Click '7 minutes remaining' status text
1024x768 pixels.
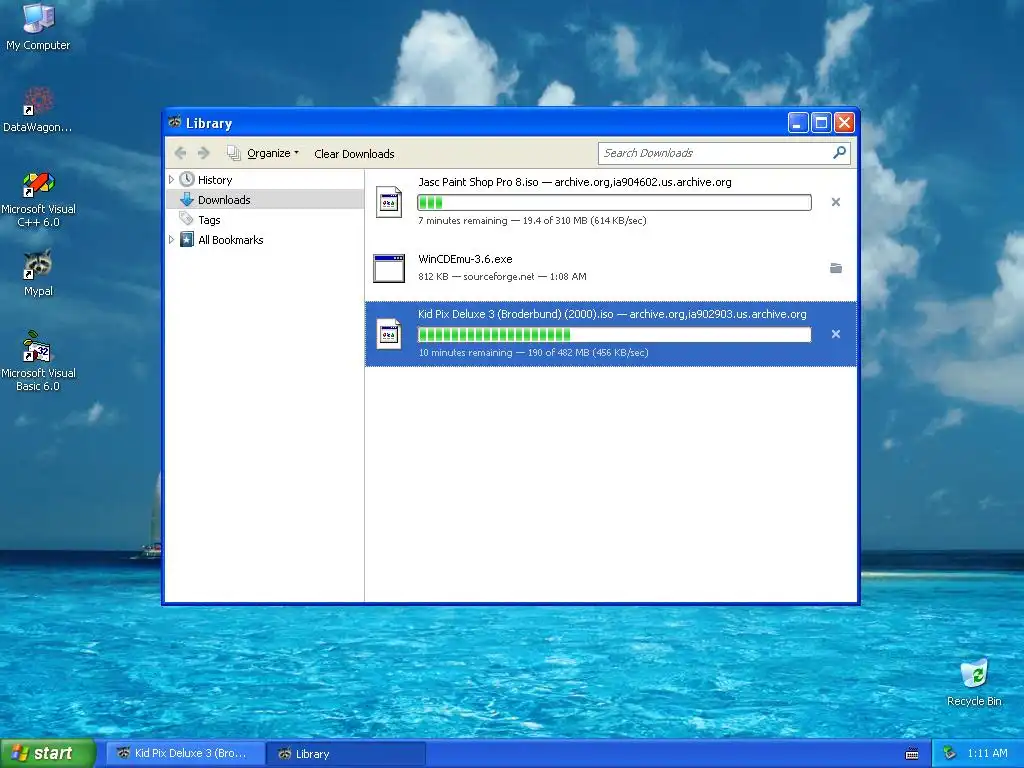(462, 221)
